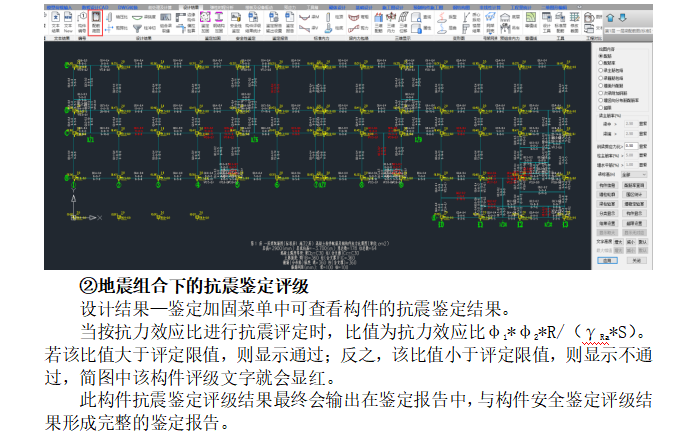The image size is (690, 446).
Task: Collapse the ribbon with the chevron
Action: (x=580, y=7)
